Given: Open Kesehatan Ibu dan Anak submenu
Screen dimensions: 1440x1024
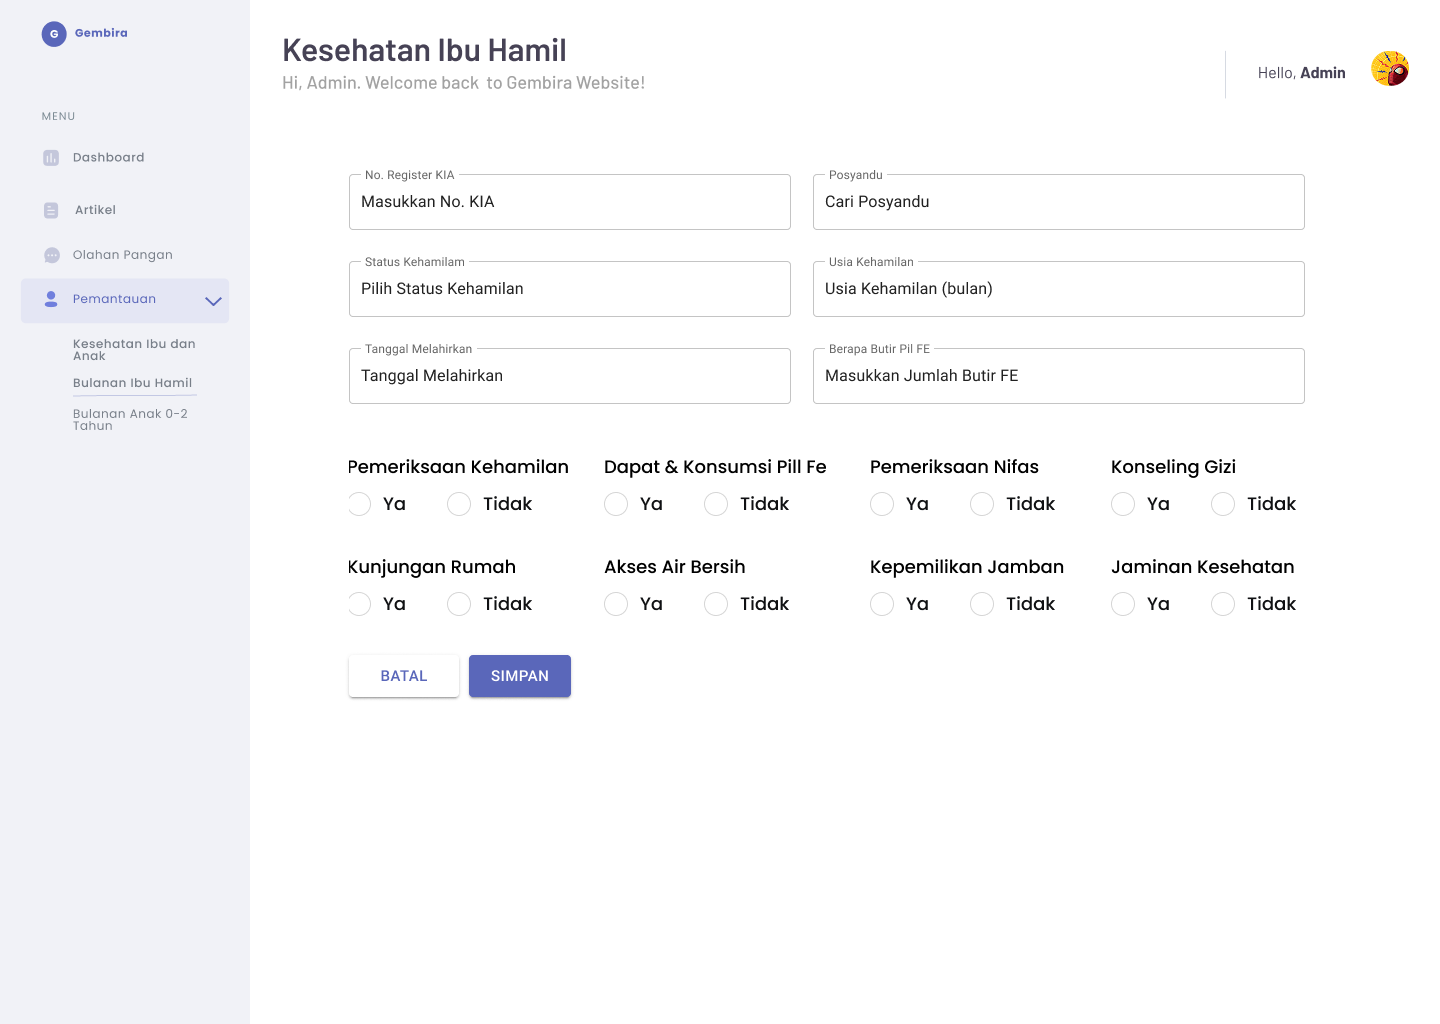Looking at the screenshot, I should [x=134, y=349].
